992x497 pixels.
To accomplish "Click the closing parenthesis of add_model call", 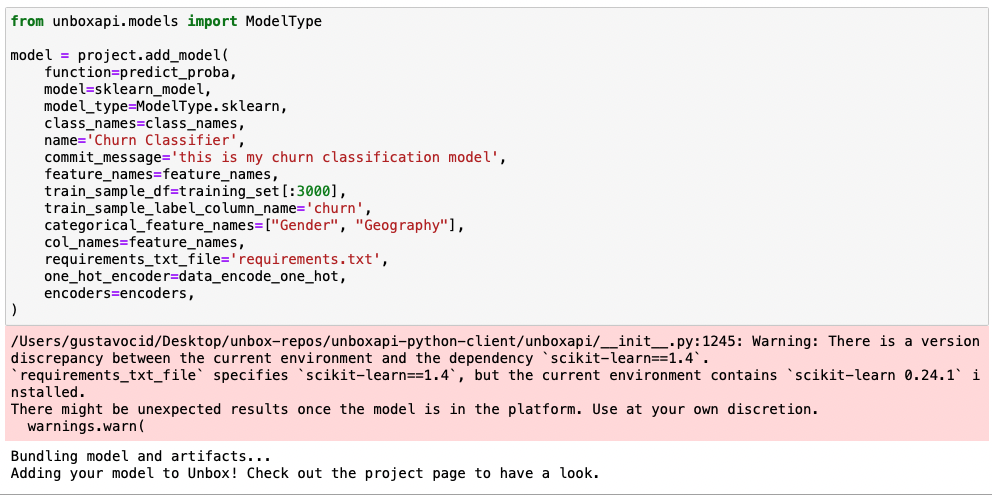I will 15,311.
